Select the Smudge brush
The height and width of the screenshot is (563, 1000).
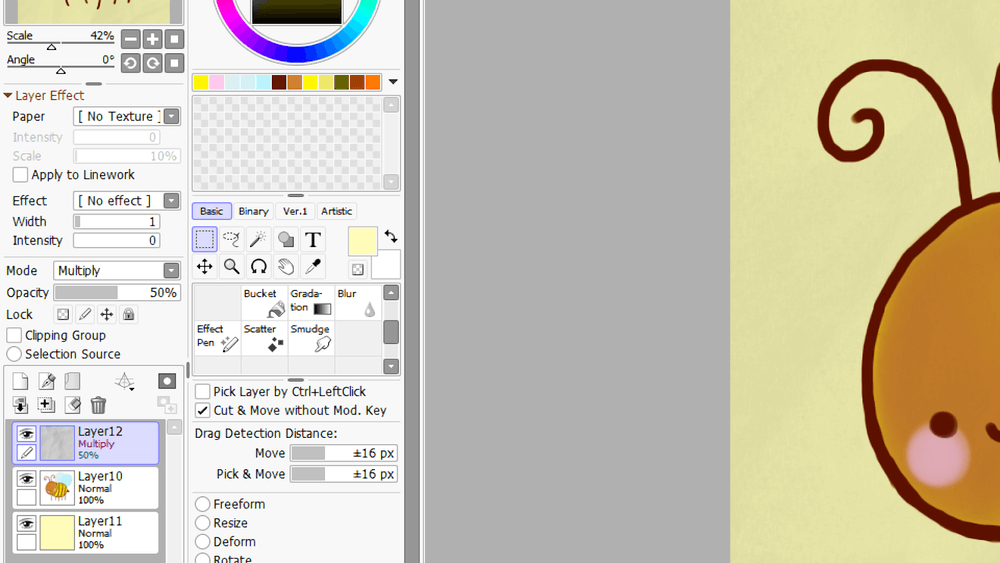point(311,338)
